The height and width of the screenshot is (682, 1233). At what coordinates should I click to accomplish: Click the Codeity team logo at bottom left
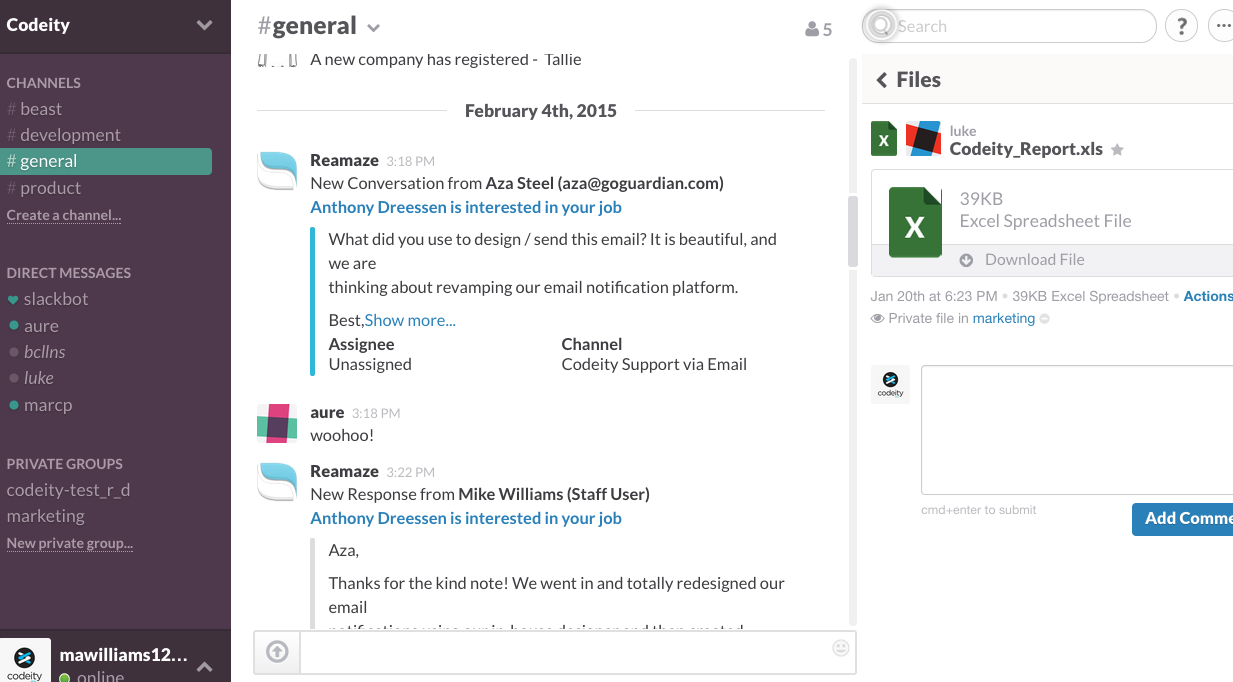coord(25,660)
